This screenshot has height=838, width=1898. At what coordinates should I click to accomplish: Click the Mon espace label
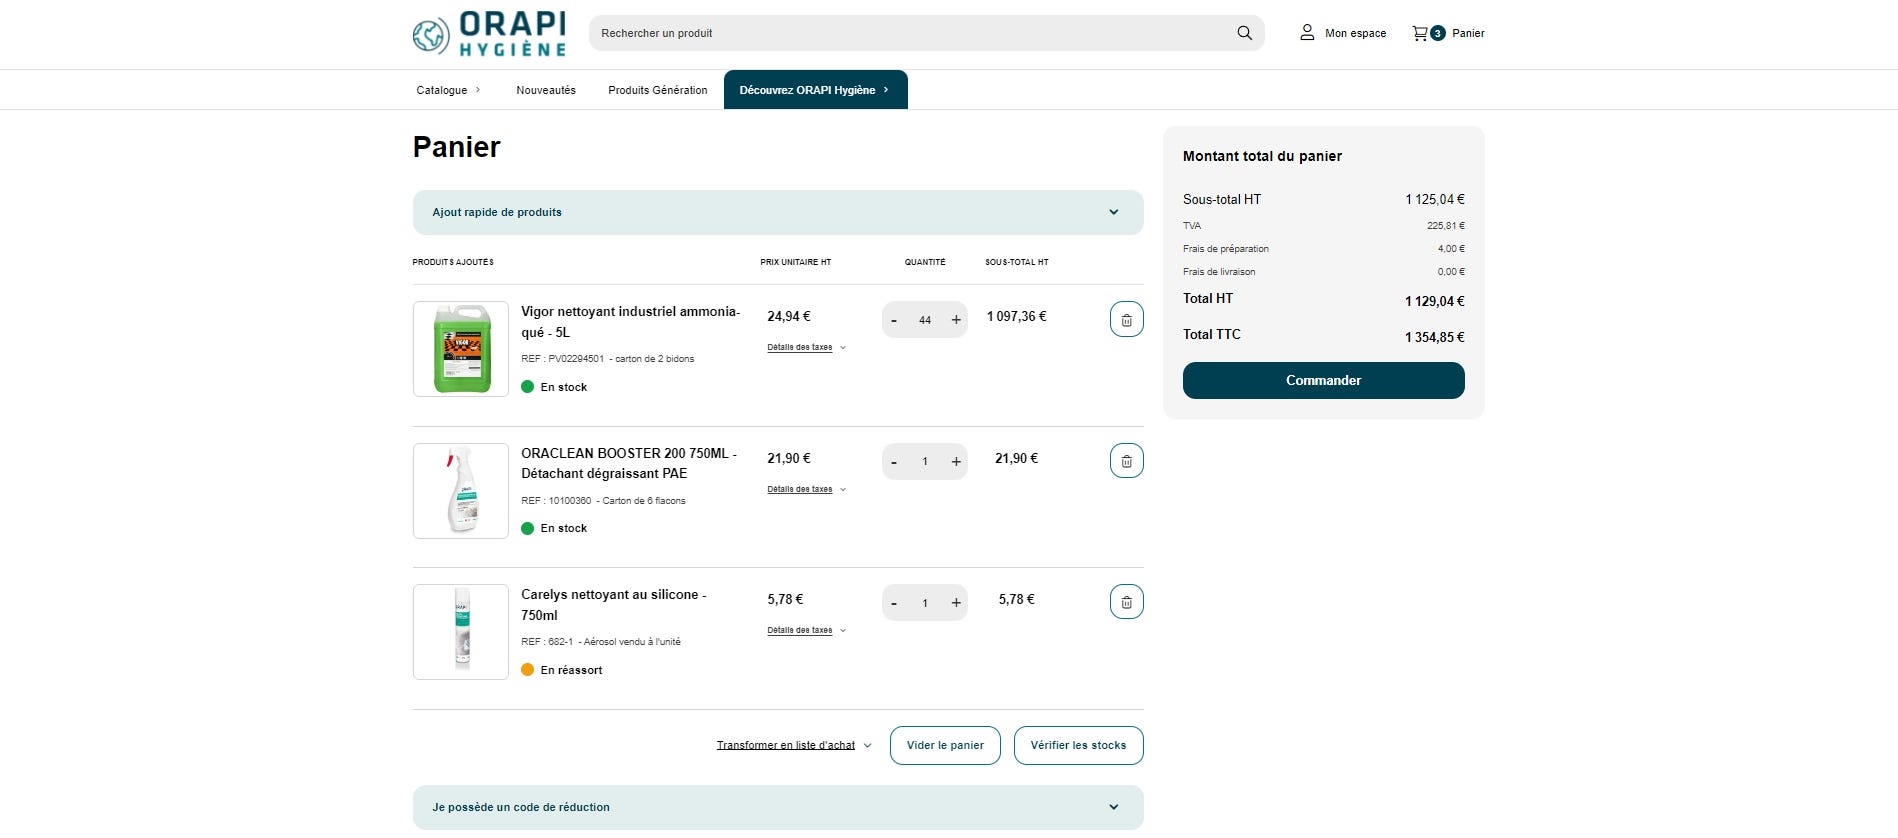coord(1355,33)
